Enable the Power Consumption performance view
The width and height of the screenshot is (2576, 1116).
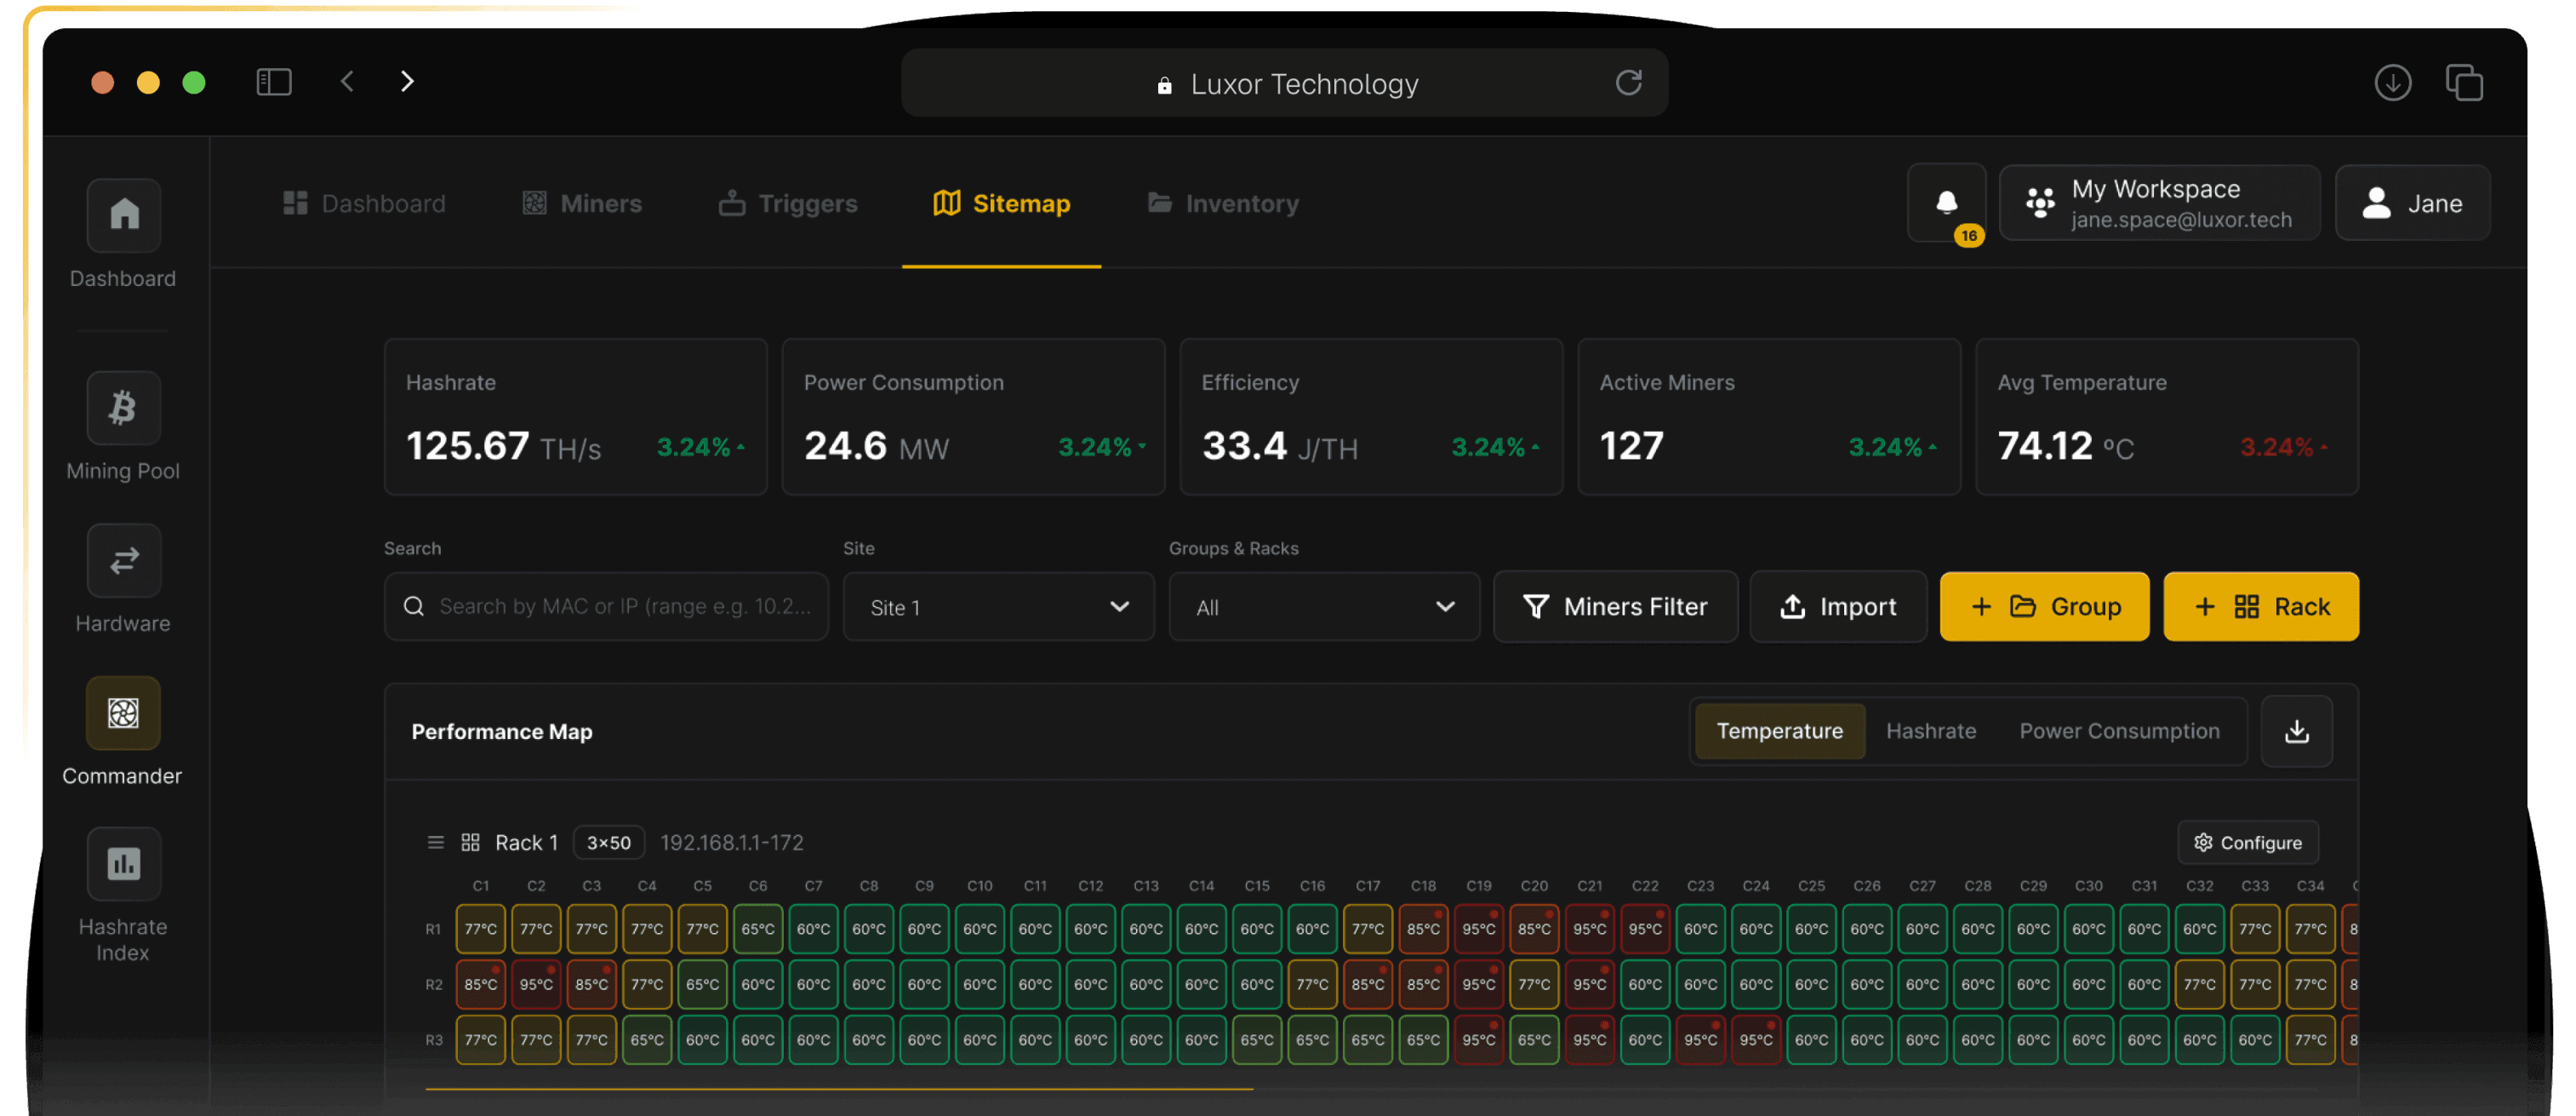pos(2119,730)
